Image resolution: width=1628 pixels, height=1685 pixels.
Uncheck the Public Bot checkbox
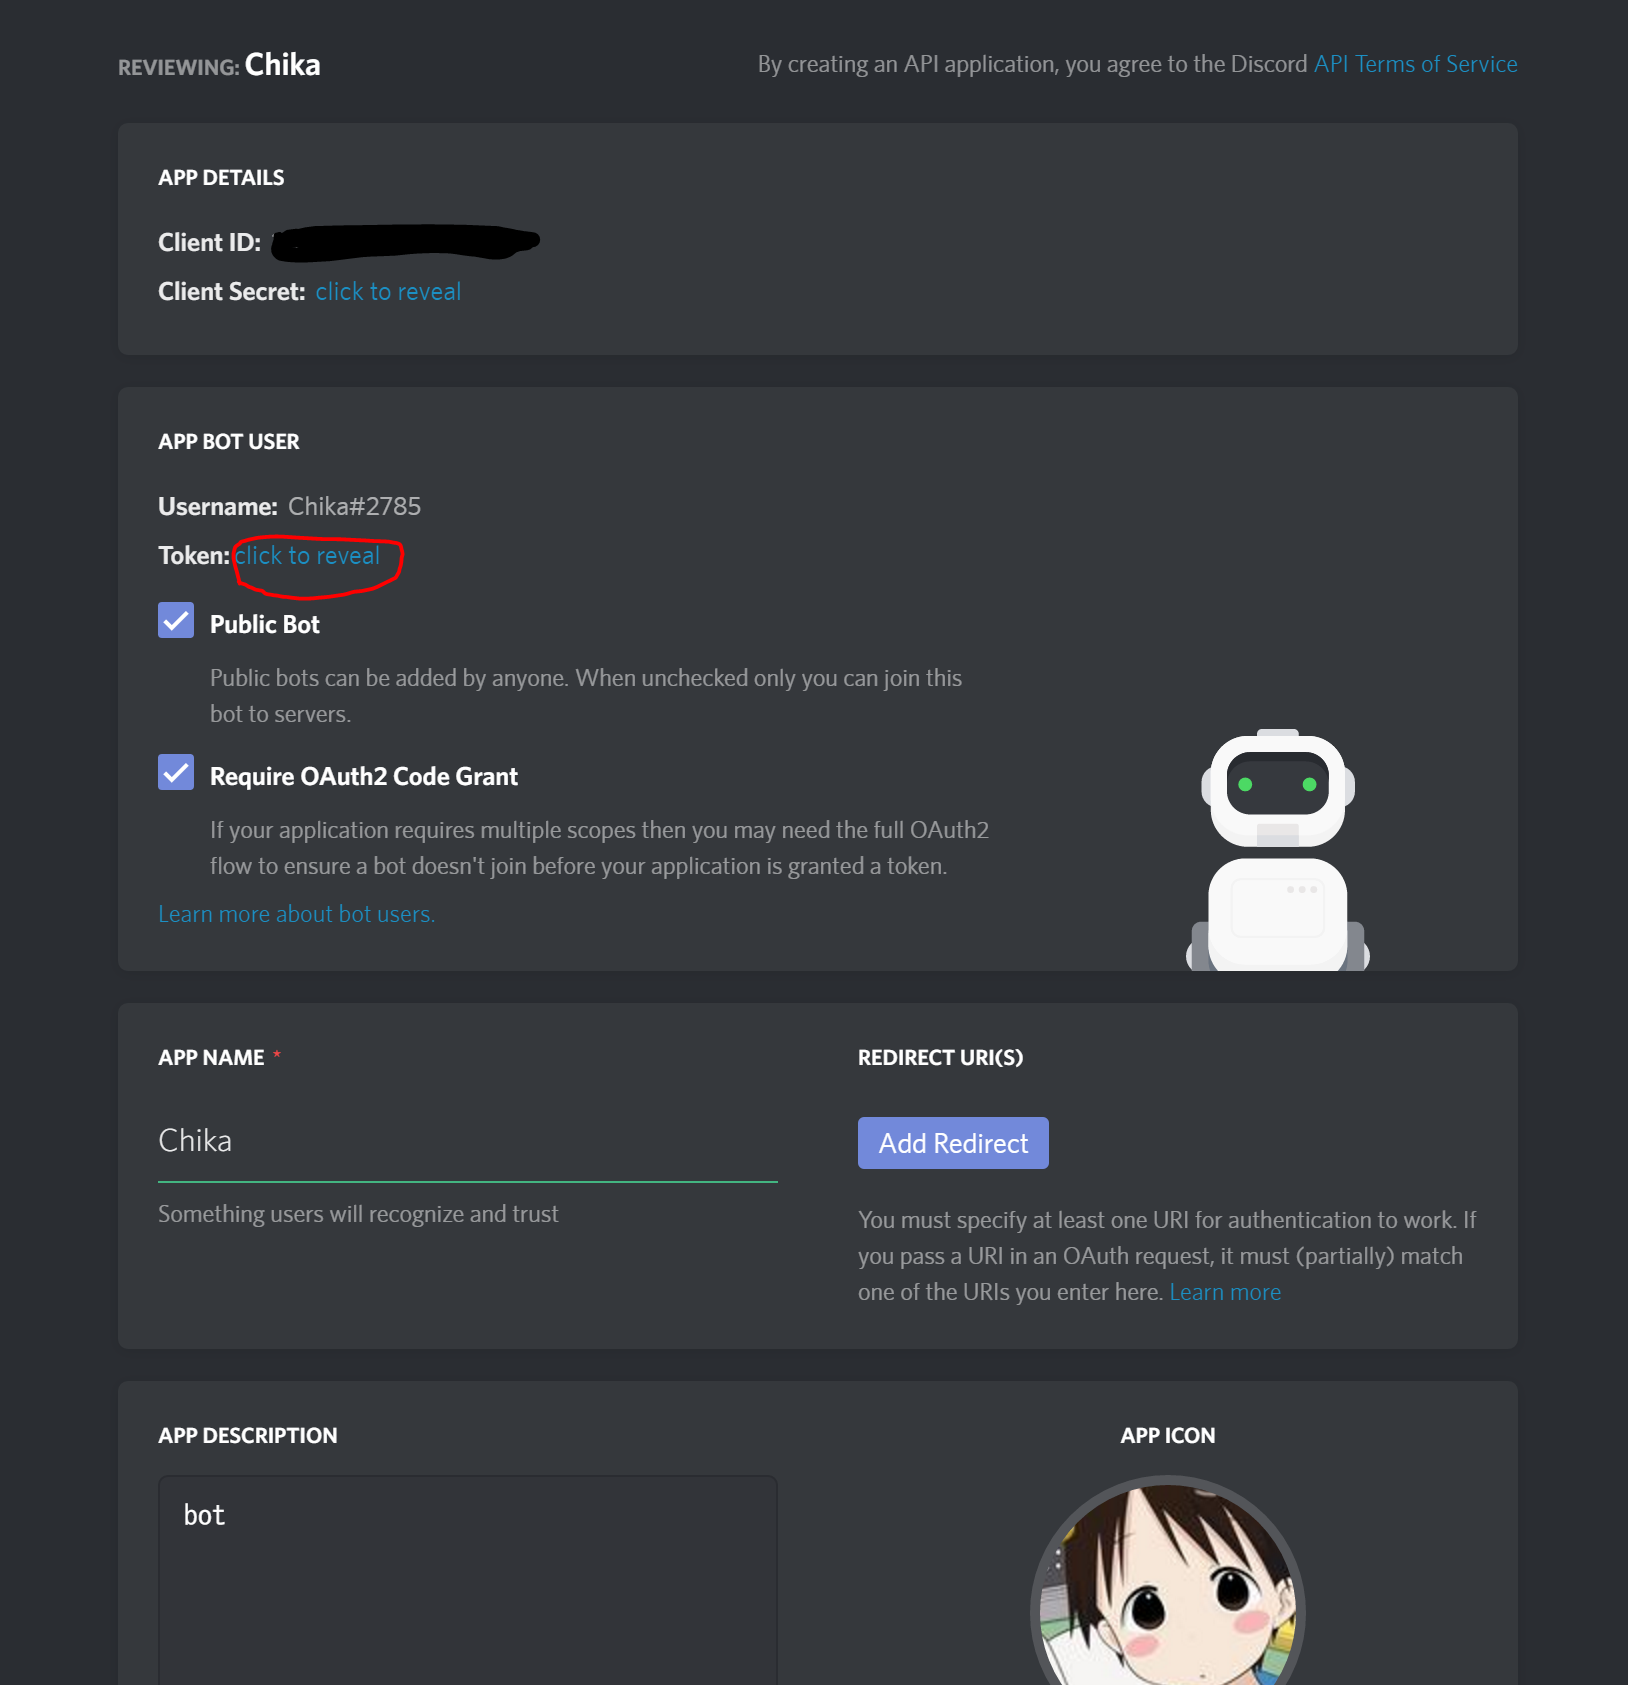[176, 620]
